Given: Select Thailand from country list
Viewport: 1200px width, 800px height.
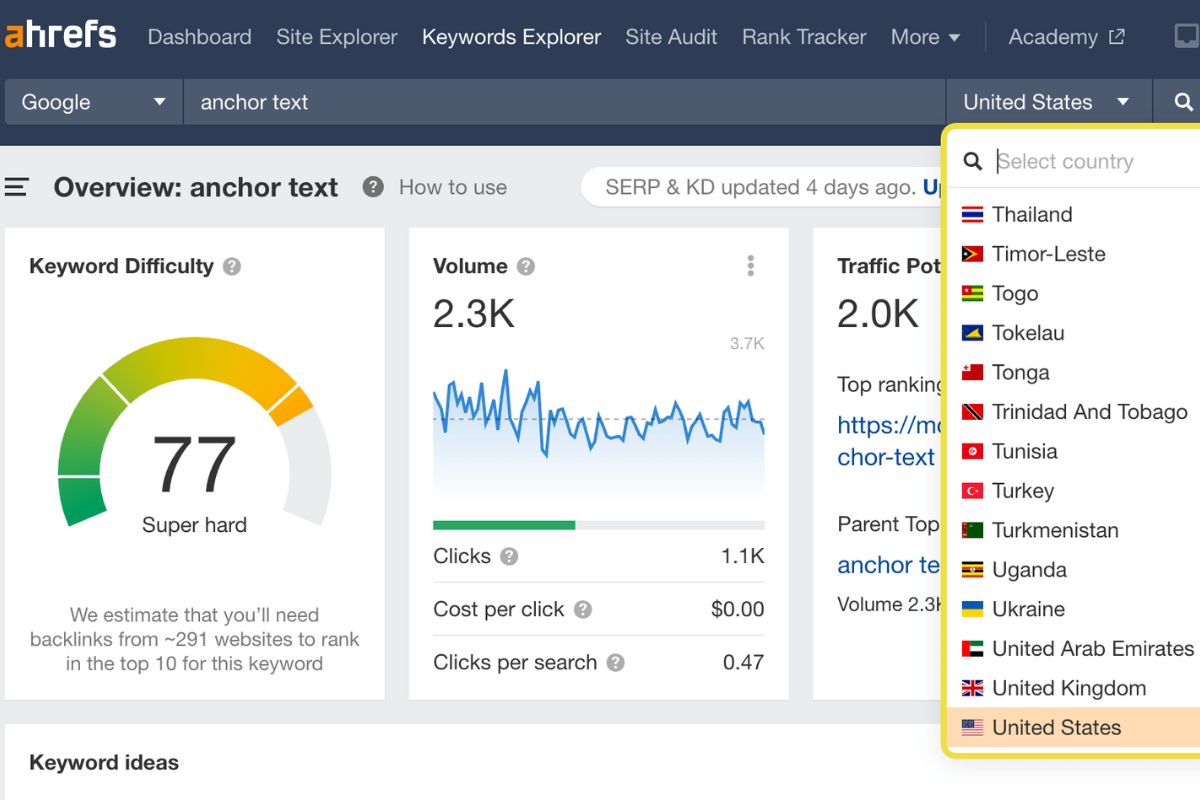Looking at the screenshot, I should (x=1073, y=214).
